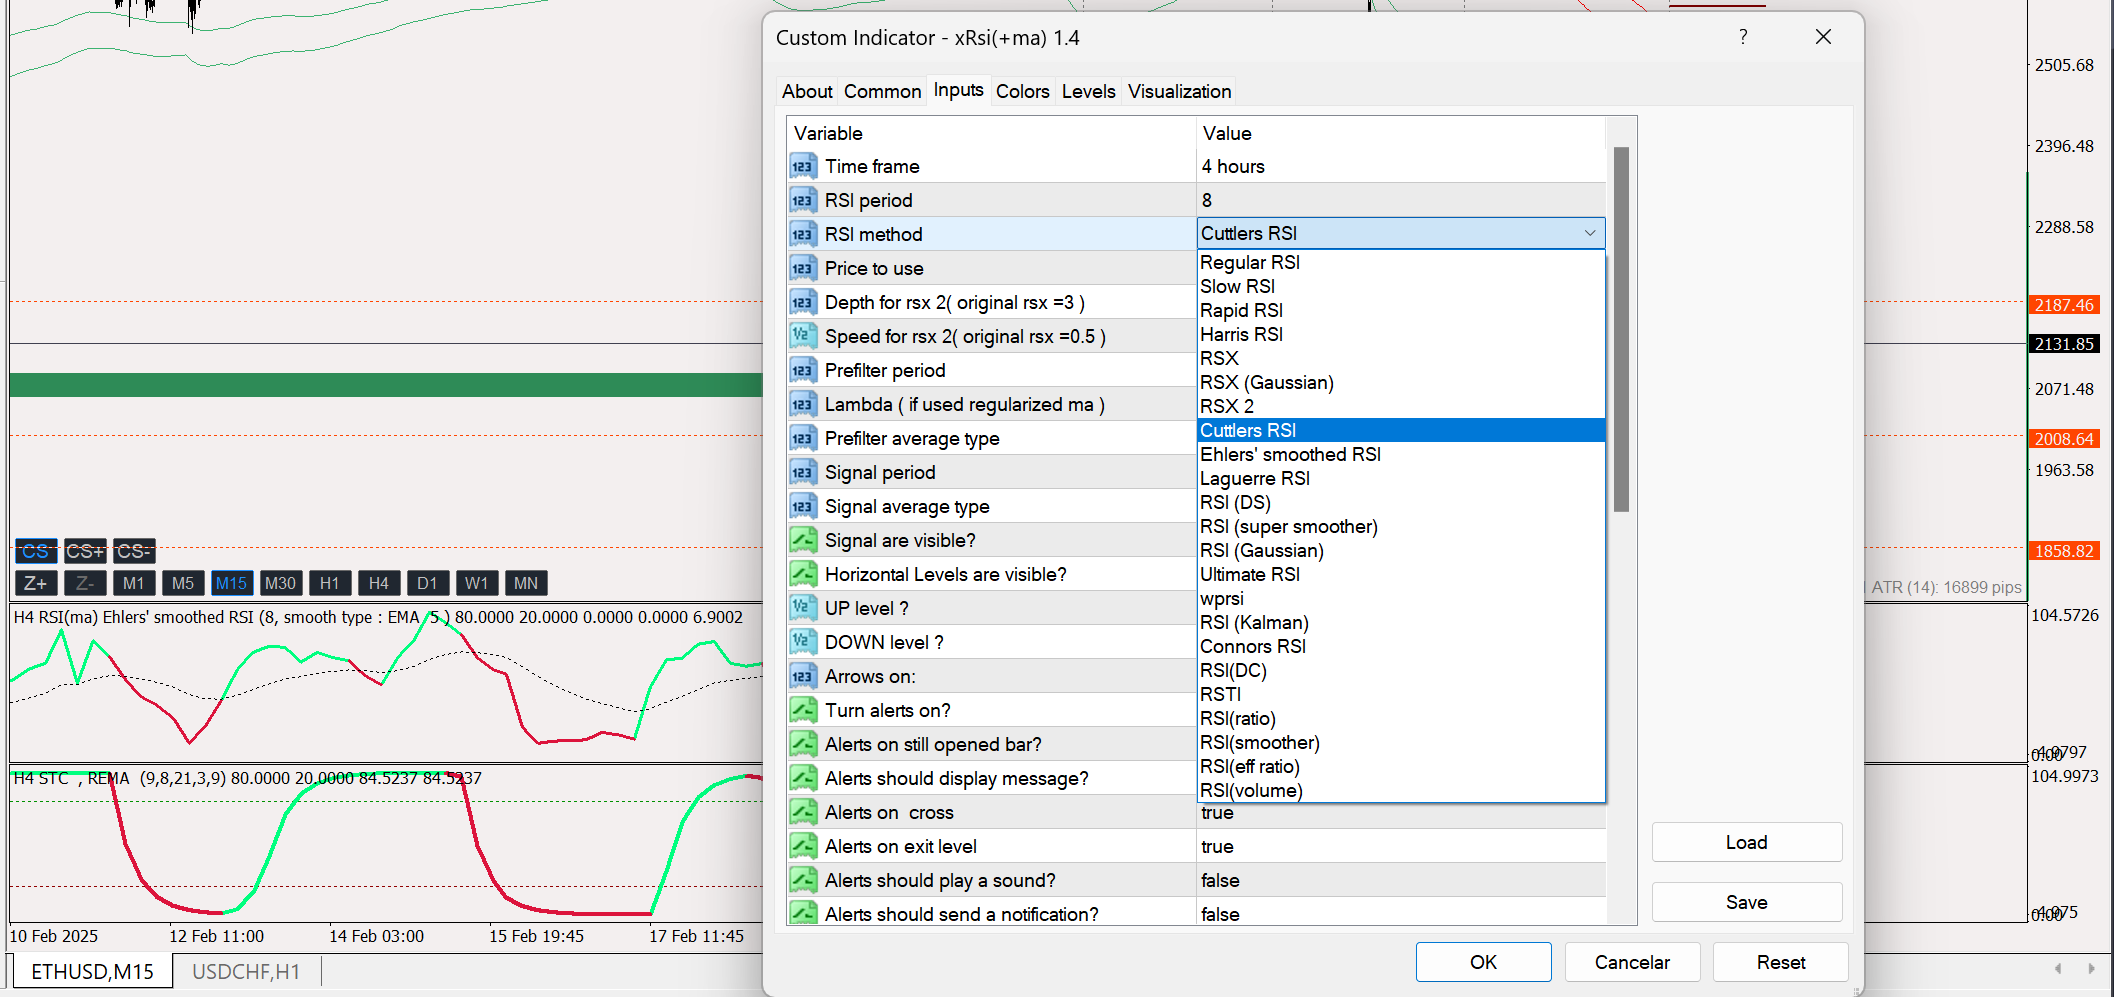
Task: Switch chart to the M30 timeframe
Action: [281, 583]
